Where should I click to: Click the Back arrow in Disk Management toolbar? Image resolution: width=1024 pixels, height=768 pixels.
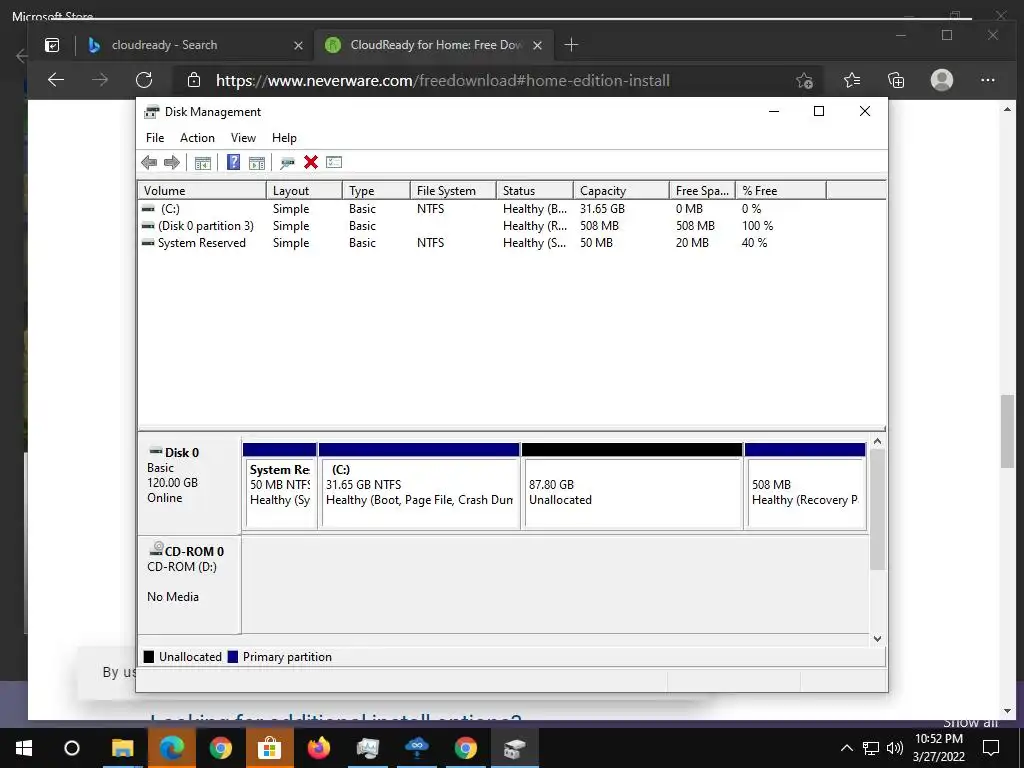pos(149,163)
